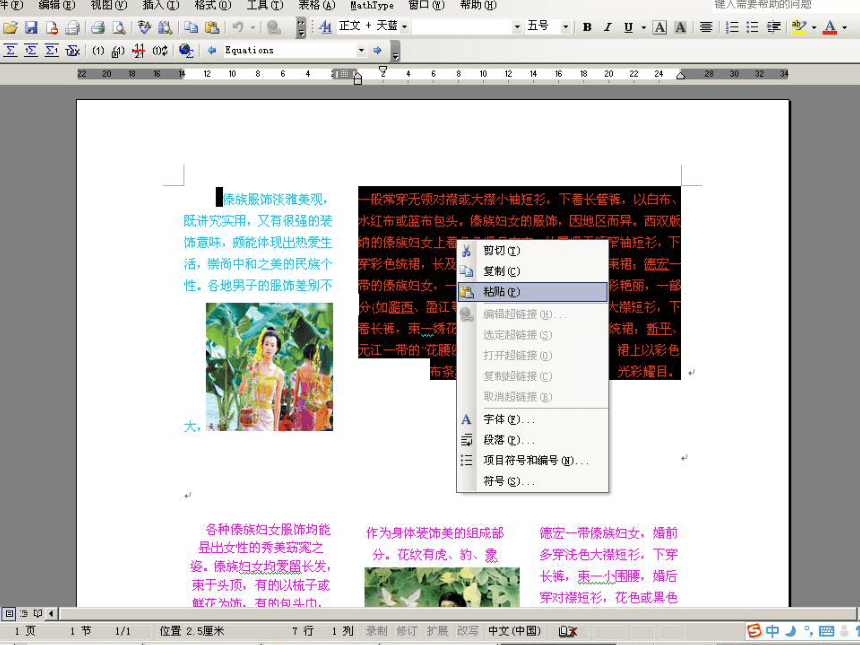Open 字体 dialog from the context menu
This screenshot has width=860, height=645.
tap(533, 420)
